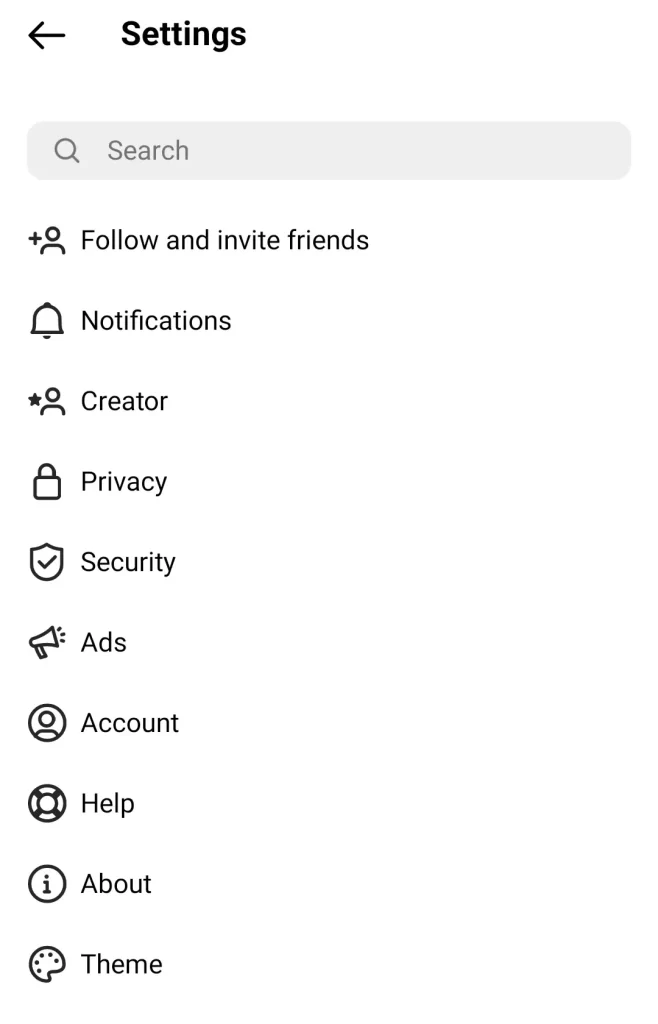Click the About info icon
This screenshot has height=1024, width=658.
tap(47, 884)
